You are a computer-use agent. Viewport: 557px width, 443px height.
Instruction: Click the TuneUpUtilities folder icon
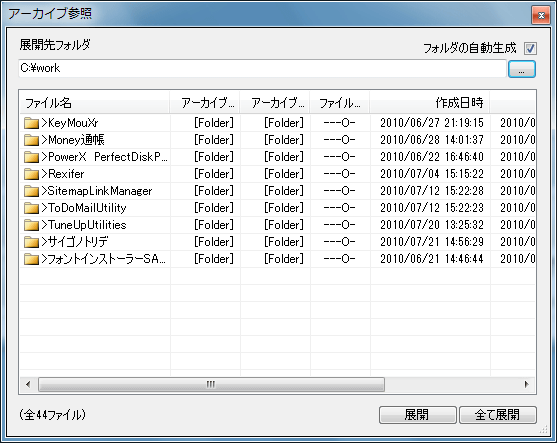coord(31,225)
